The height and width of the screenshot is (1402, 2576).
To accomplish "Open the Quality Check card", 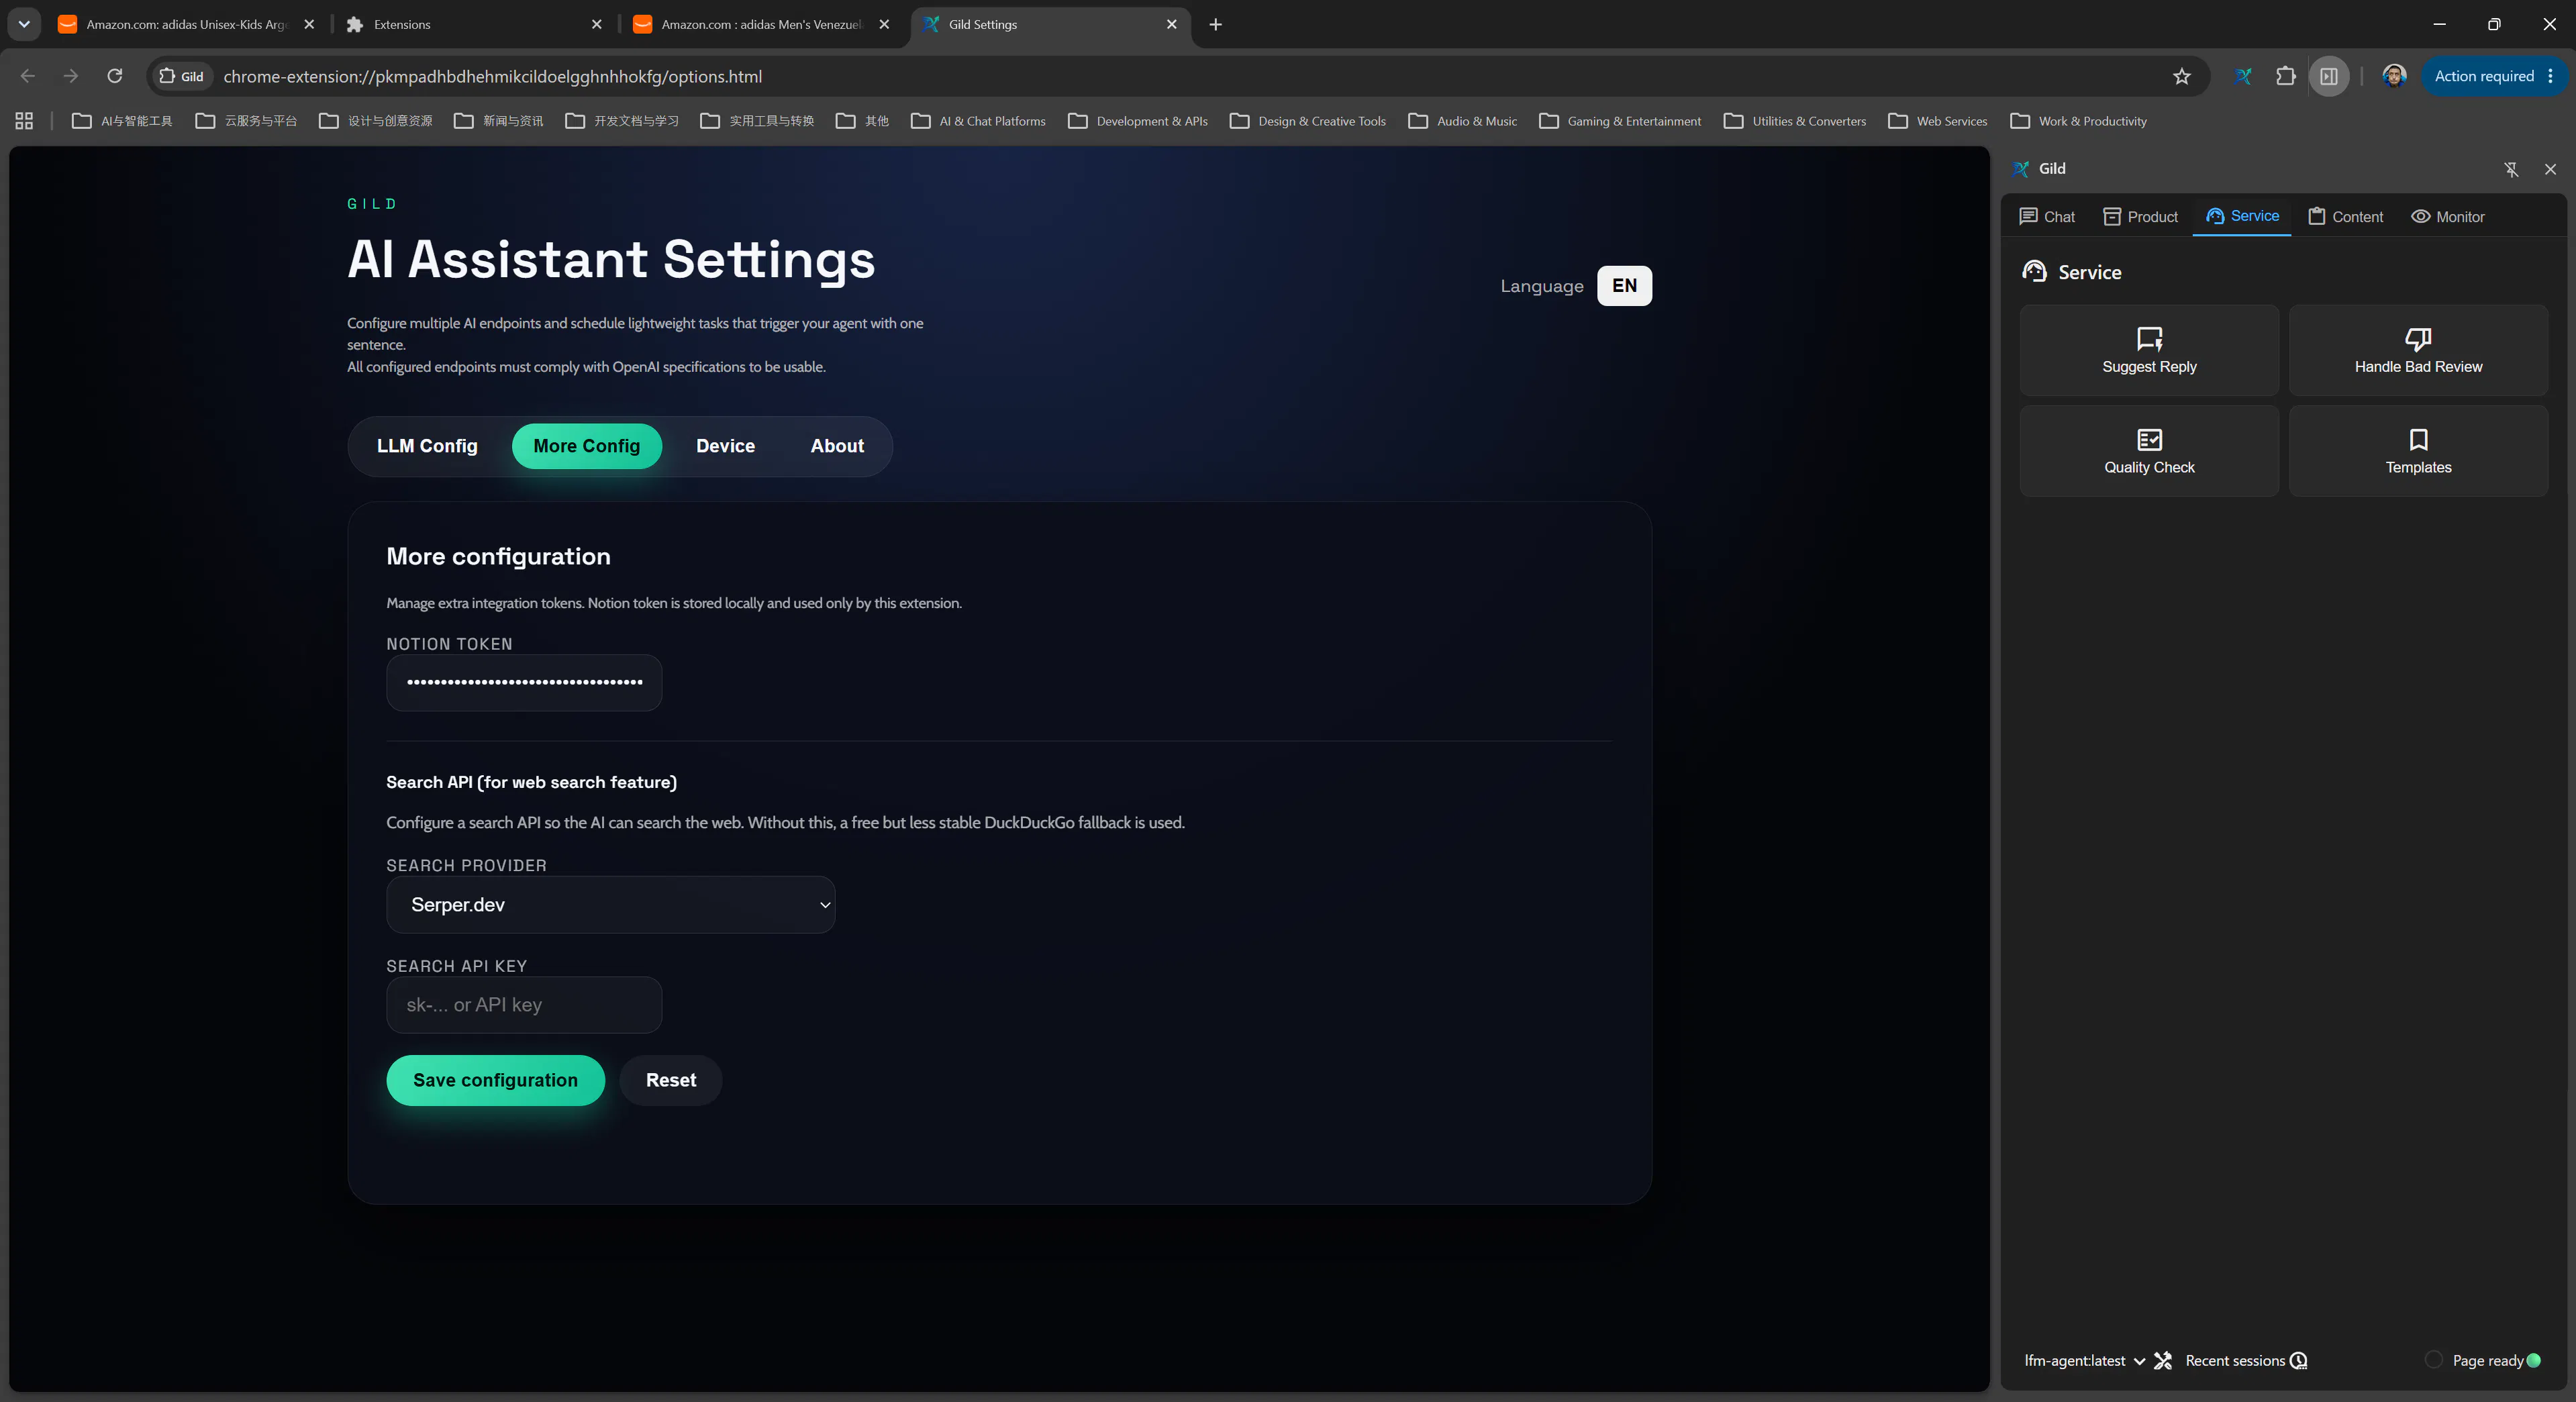I will (2148, 451).
